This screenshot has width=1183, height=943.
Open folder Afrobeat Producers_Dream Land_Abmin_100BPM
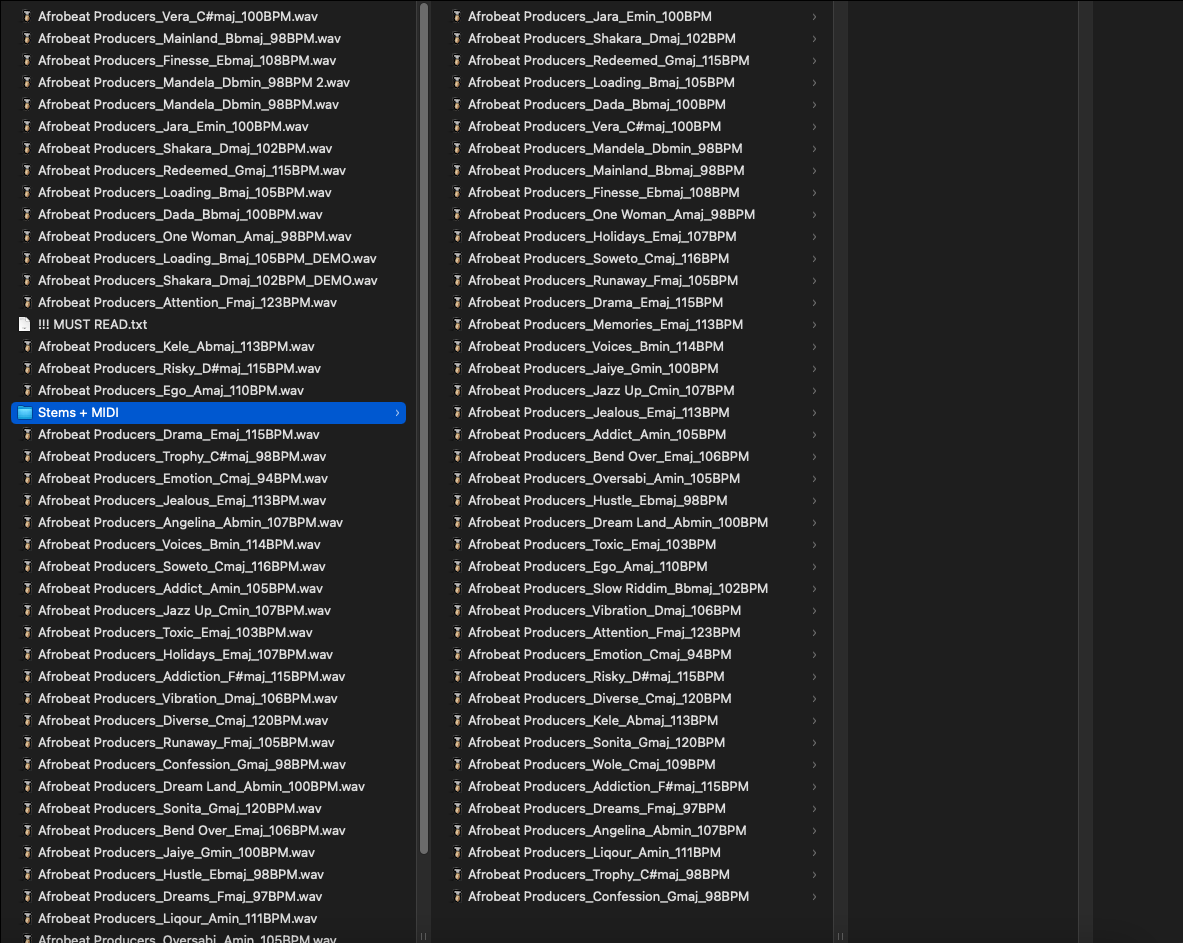(618, 522)
